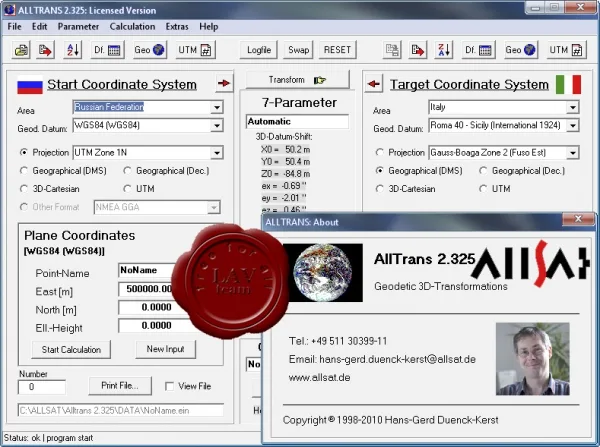Click red arrow beside Start Coordinate System
This screenshot has width=600, height=447.
coord(224,83)
